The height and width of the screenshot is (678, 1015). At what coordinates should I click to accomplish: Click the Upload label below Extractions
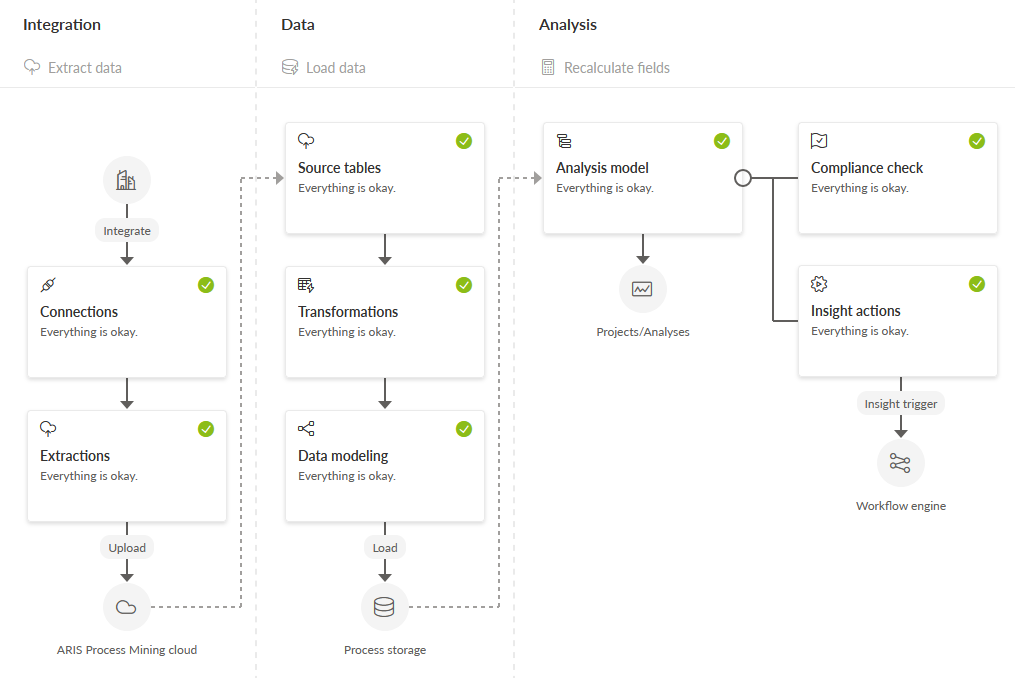pyautogui.click(x=127, y=547)
